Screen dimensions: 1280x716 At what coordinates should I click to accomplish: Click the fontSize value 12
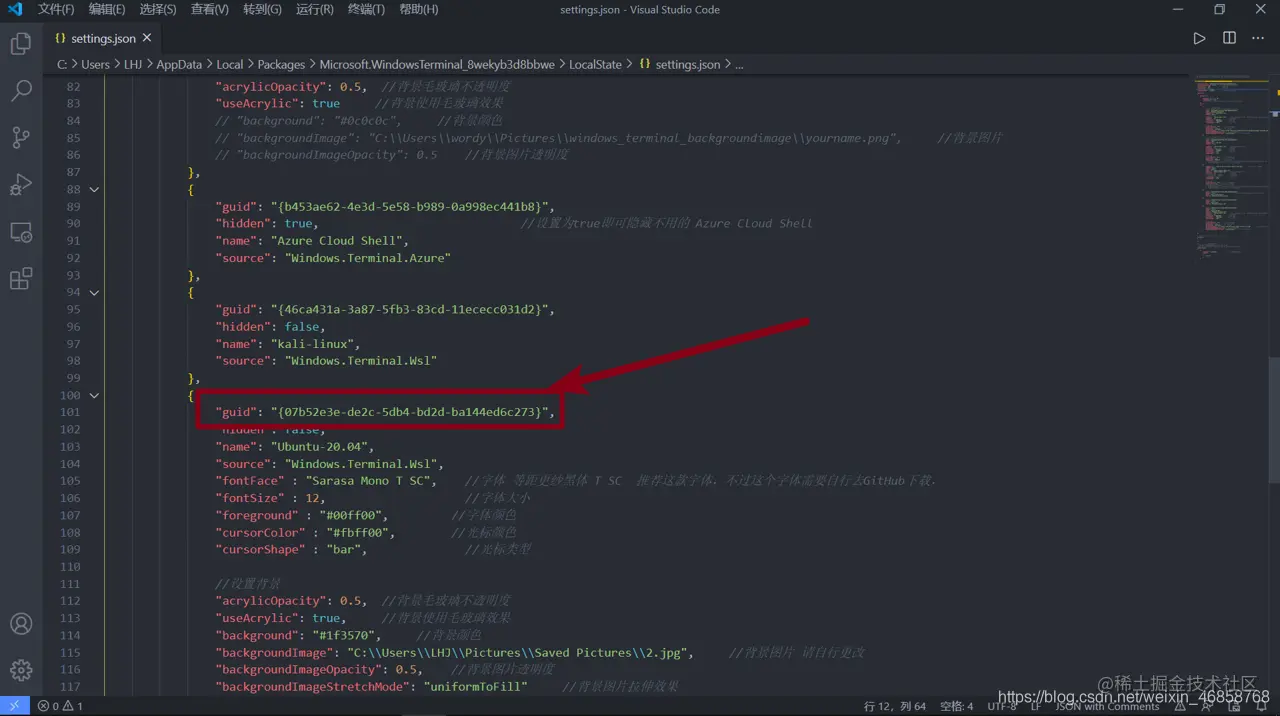coord(313,498)
